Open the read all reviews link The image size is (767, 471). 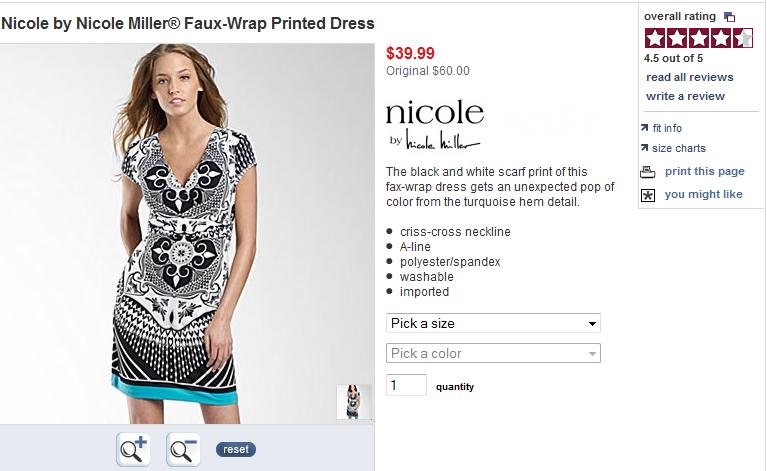click(x=689, y=77)
